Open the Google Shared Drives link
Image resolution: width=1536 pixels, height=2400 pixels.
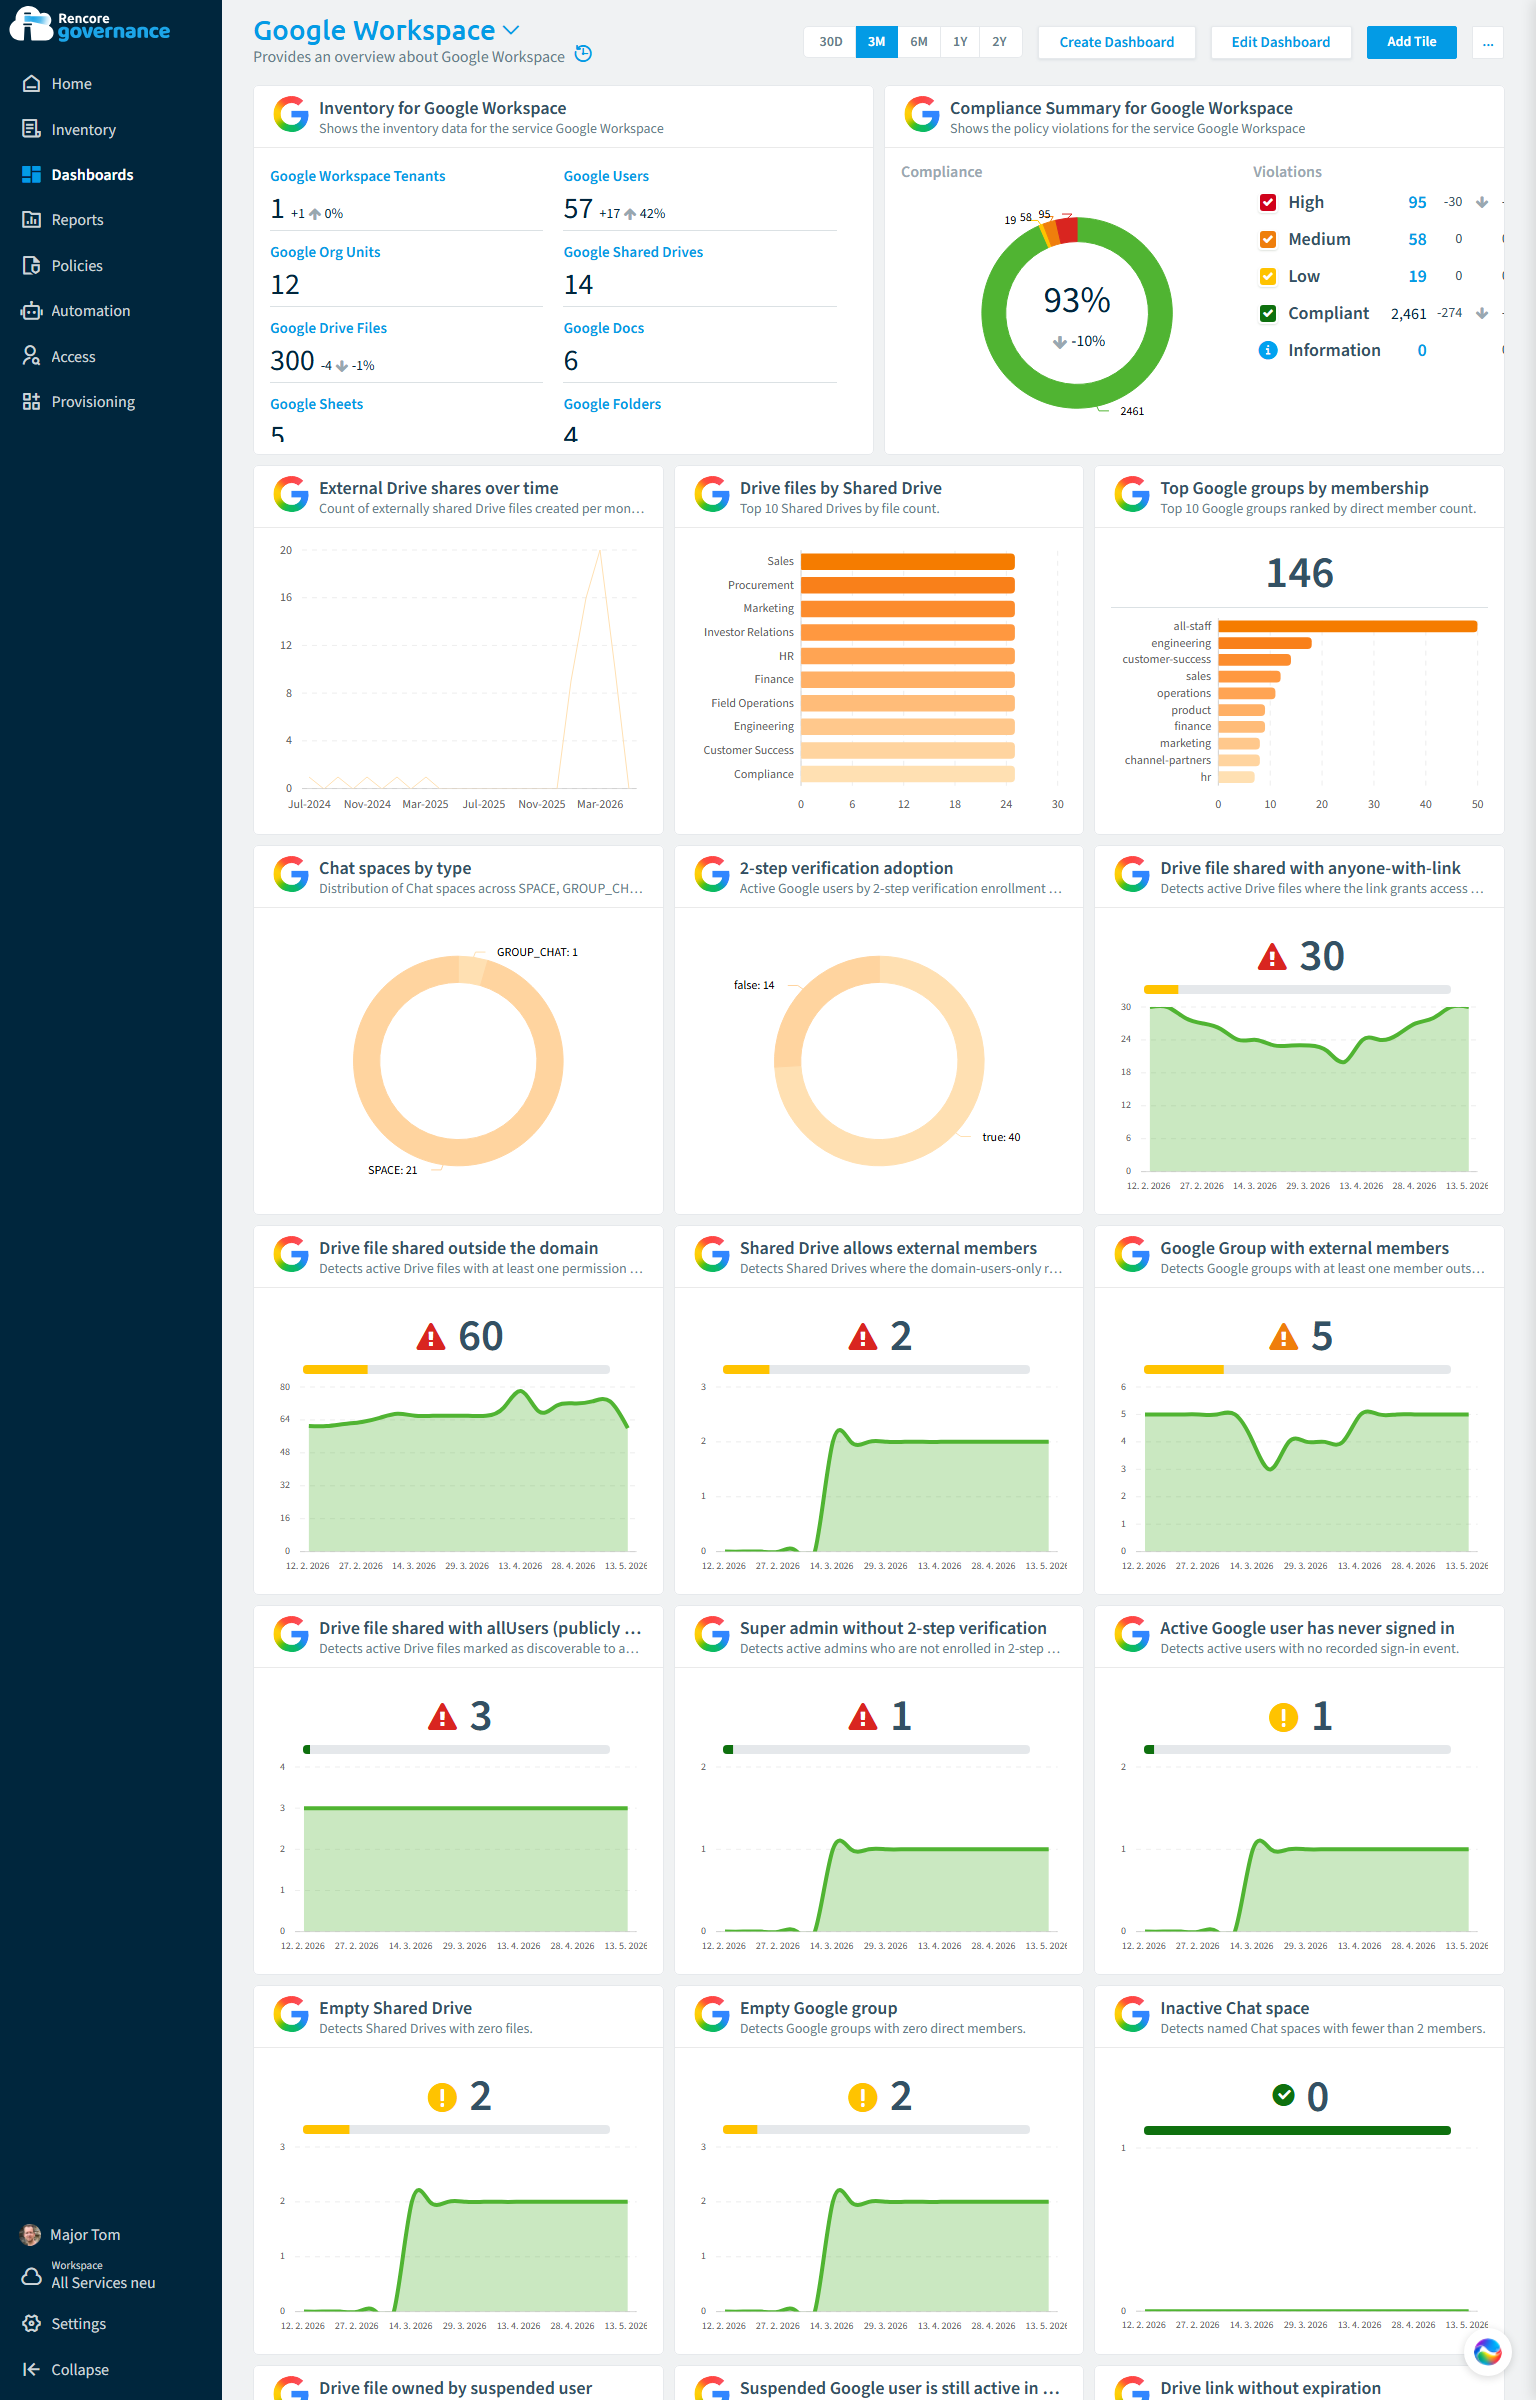[x=633, y=252]
